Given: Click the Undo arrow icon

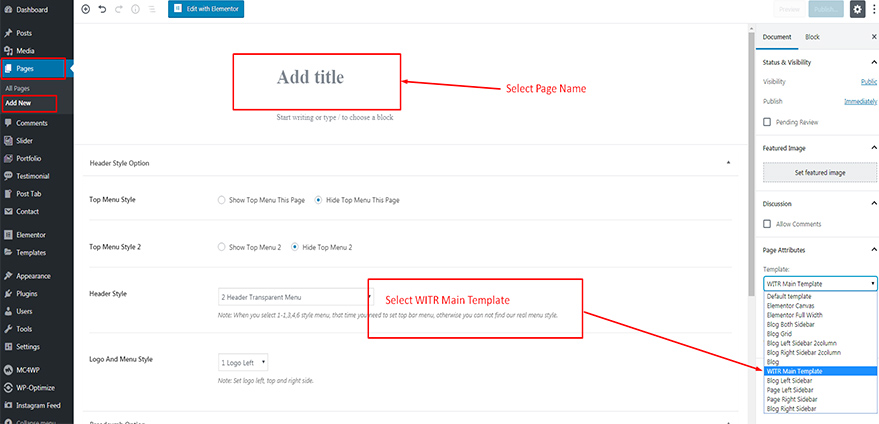Looking at the screenshot, I should tap(102, 9).
